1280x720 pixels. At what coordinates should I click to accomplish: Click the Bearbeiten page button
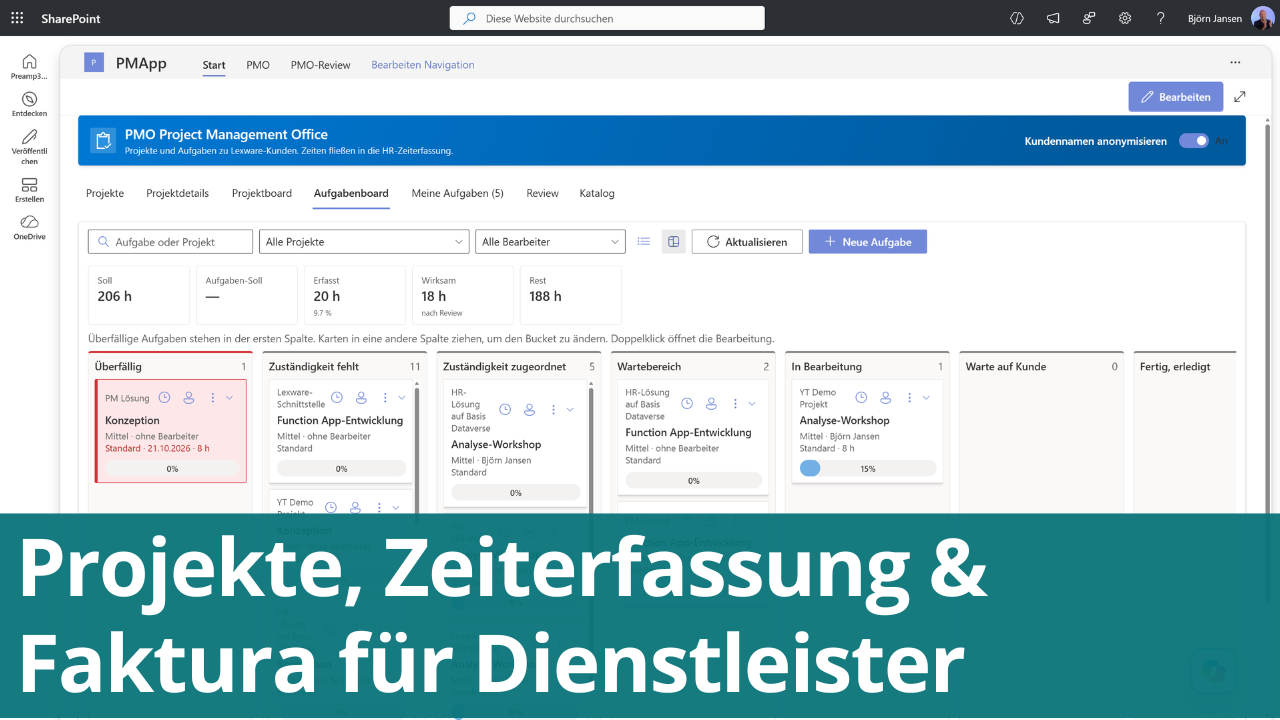(x=1175, y=97)
